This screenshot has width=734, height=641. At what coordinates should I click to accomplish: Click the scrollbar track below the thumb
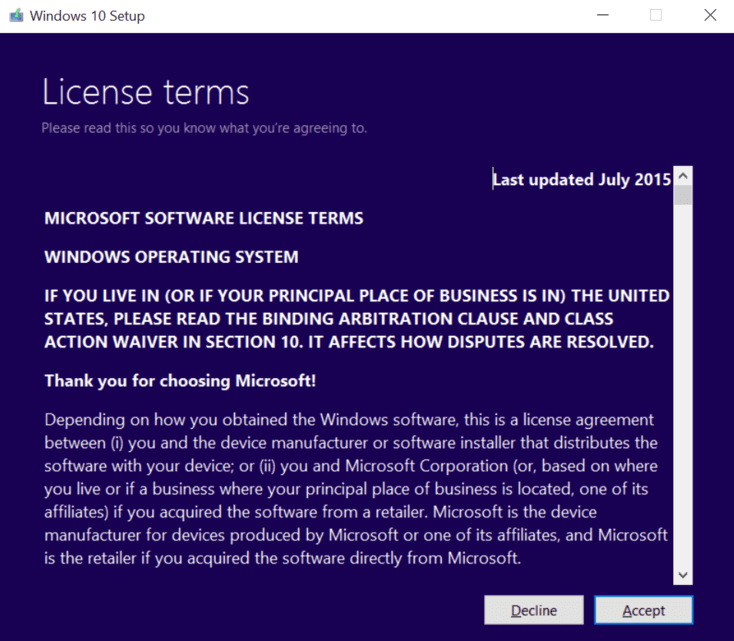[x=683, y=384]
